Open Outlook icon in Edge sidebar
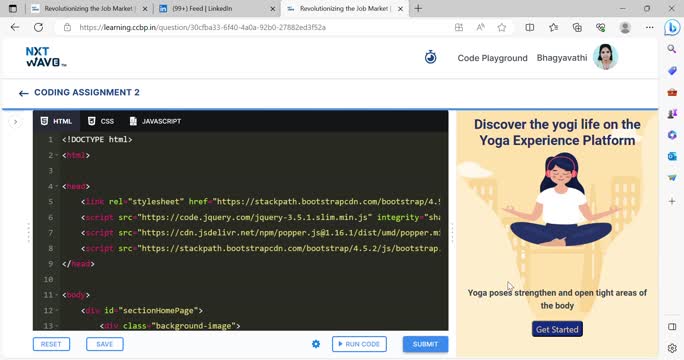 (672, 156)
